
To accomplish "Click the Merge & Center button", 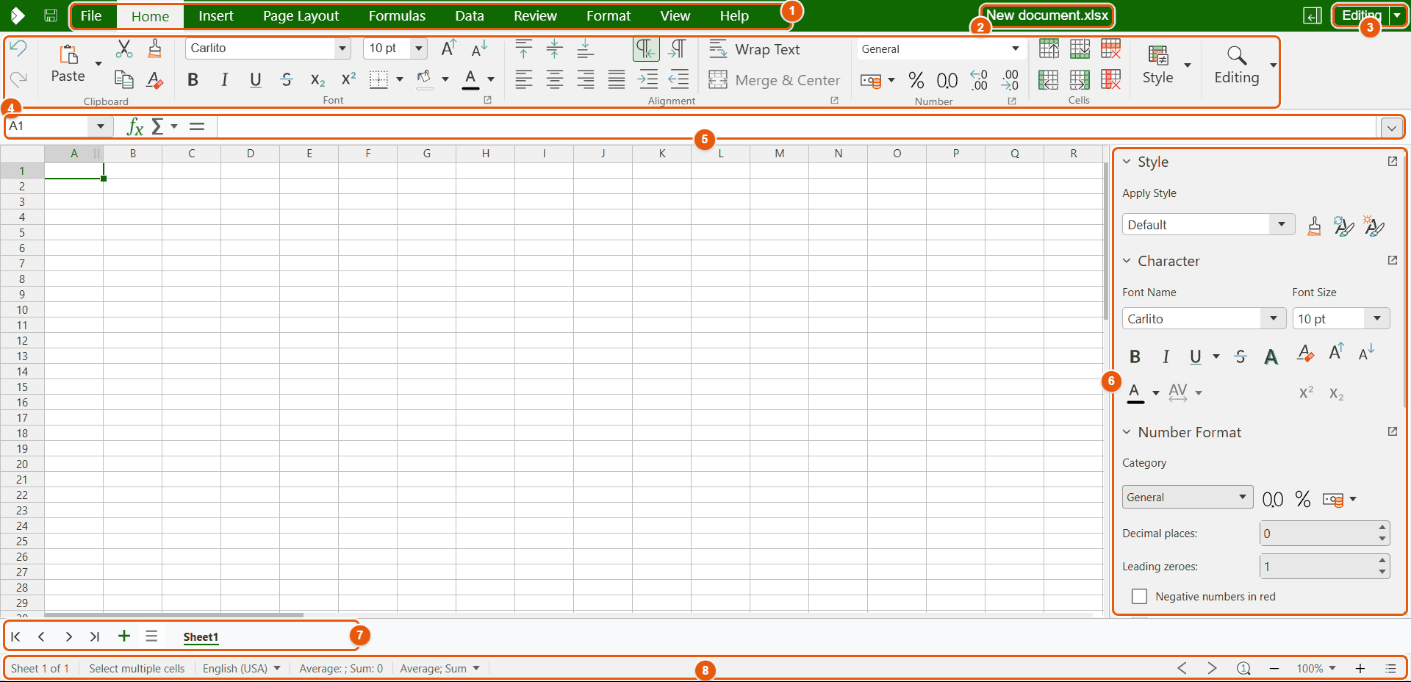I will click(775, 80).
